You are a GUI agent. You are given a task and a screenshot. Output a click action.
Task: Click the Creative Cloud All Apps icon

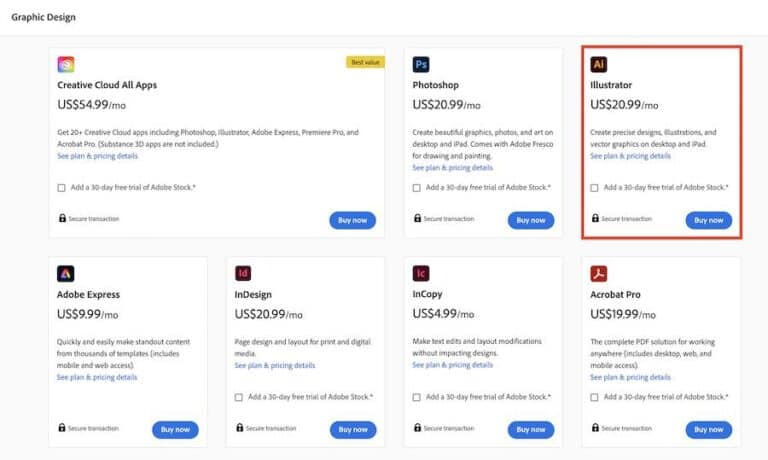(66, 64)
